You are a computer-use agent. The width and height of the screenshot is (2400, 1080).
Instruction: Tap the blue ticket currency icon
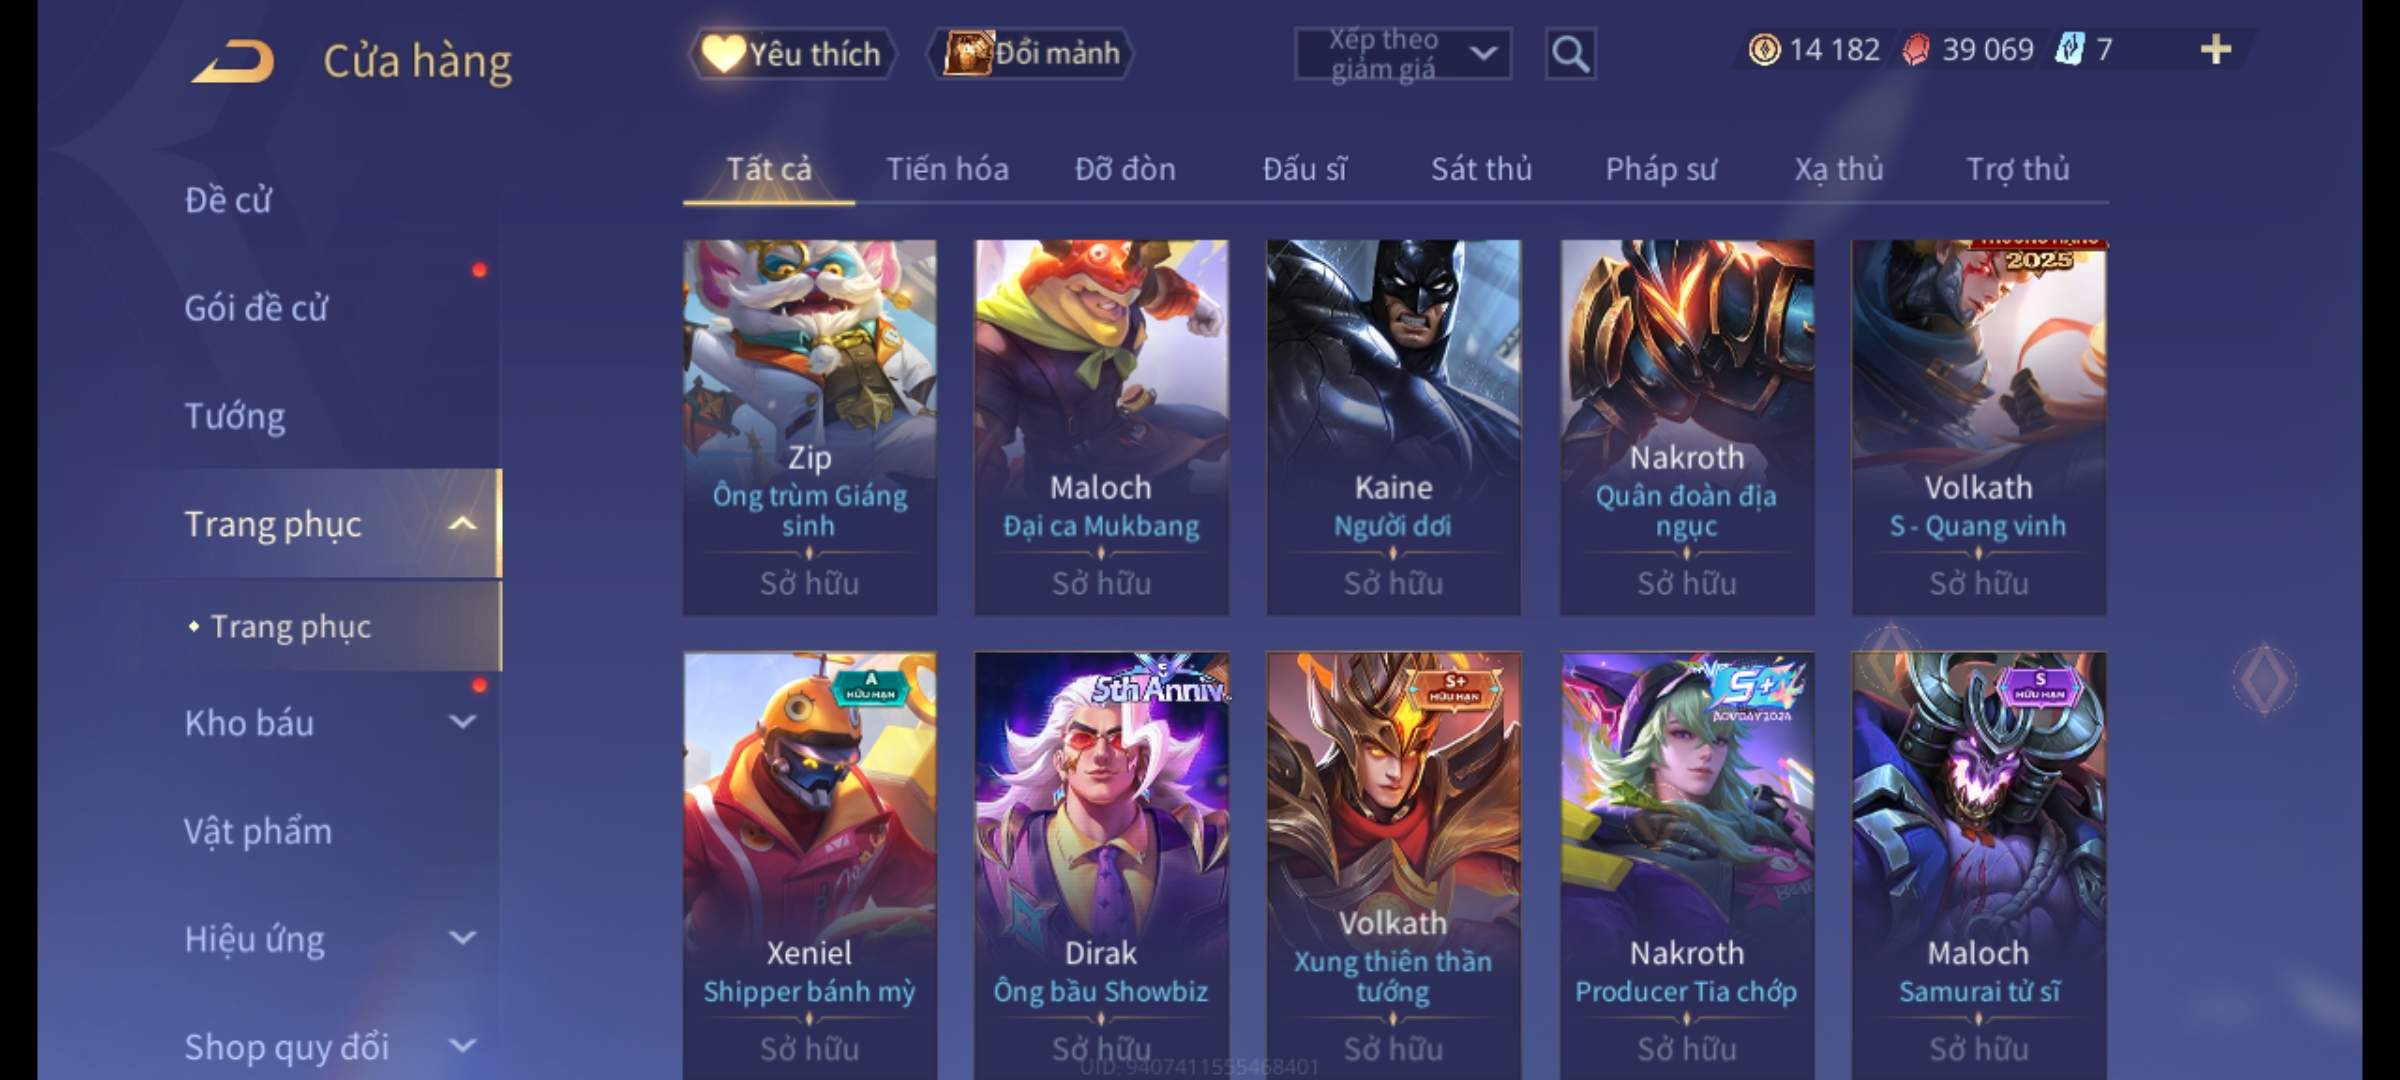2068,49
